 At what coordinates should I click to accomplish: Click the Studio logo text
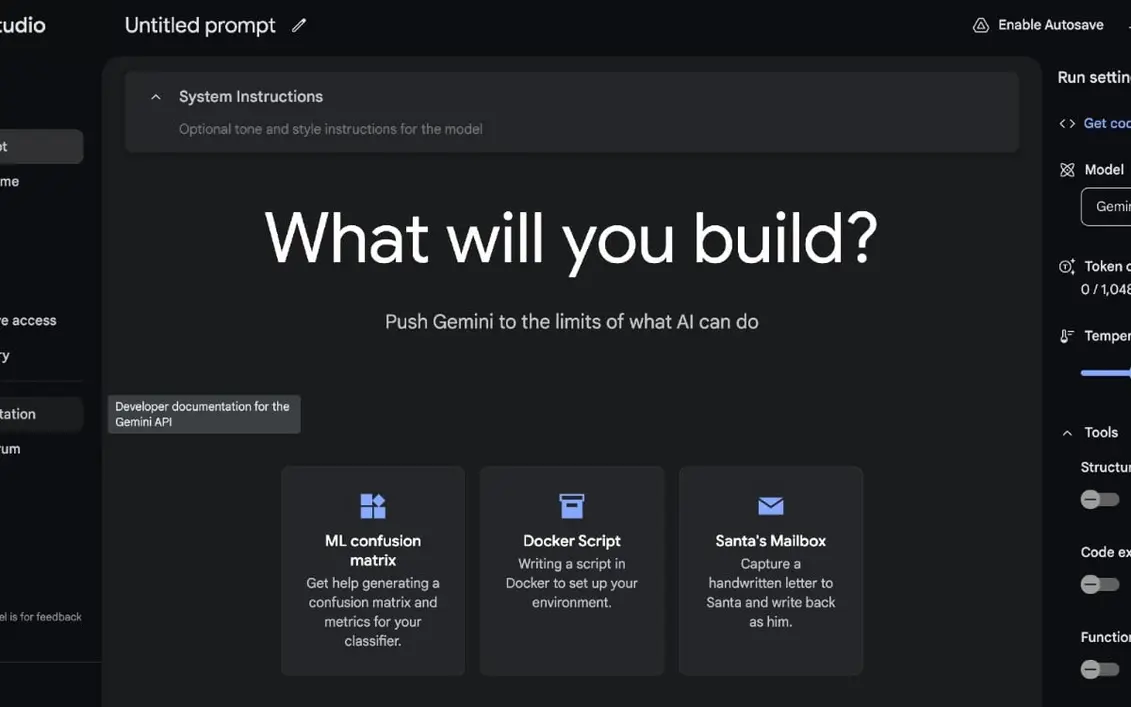[22, 25]
